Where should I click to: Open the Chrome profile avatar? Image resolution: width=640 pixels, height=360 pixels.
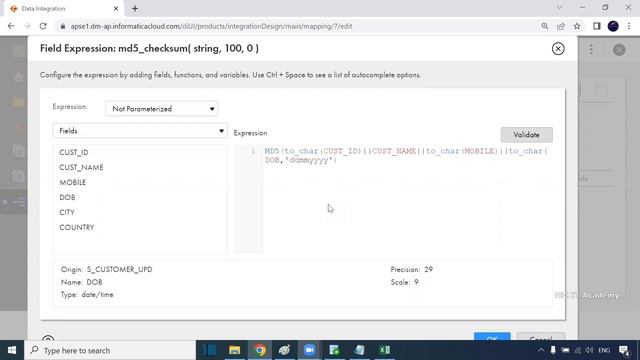pos(613,26)
